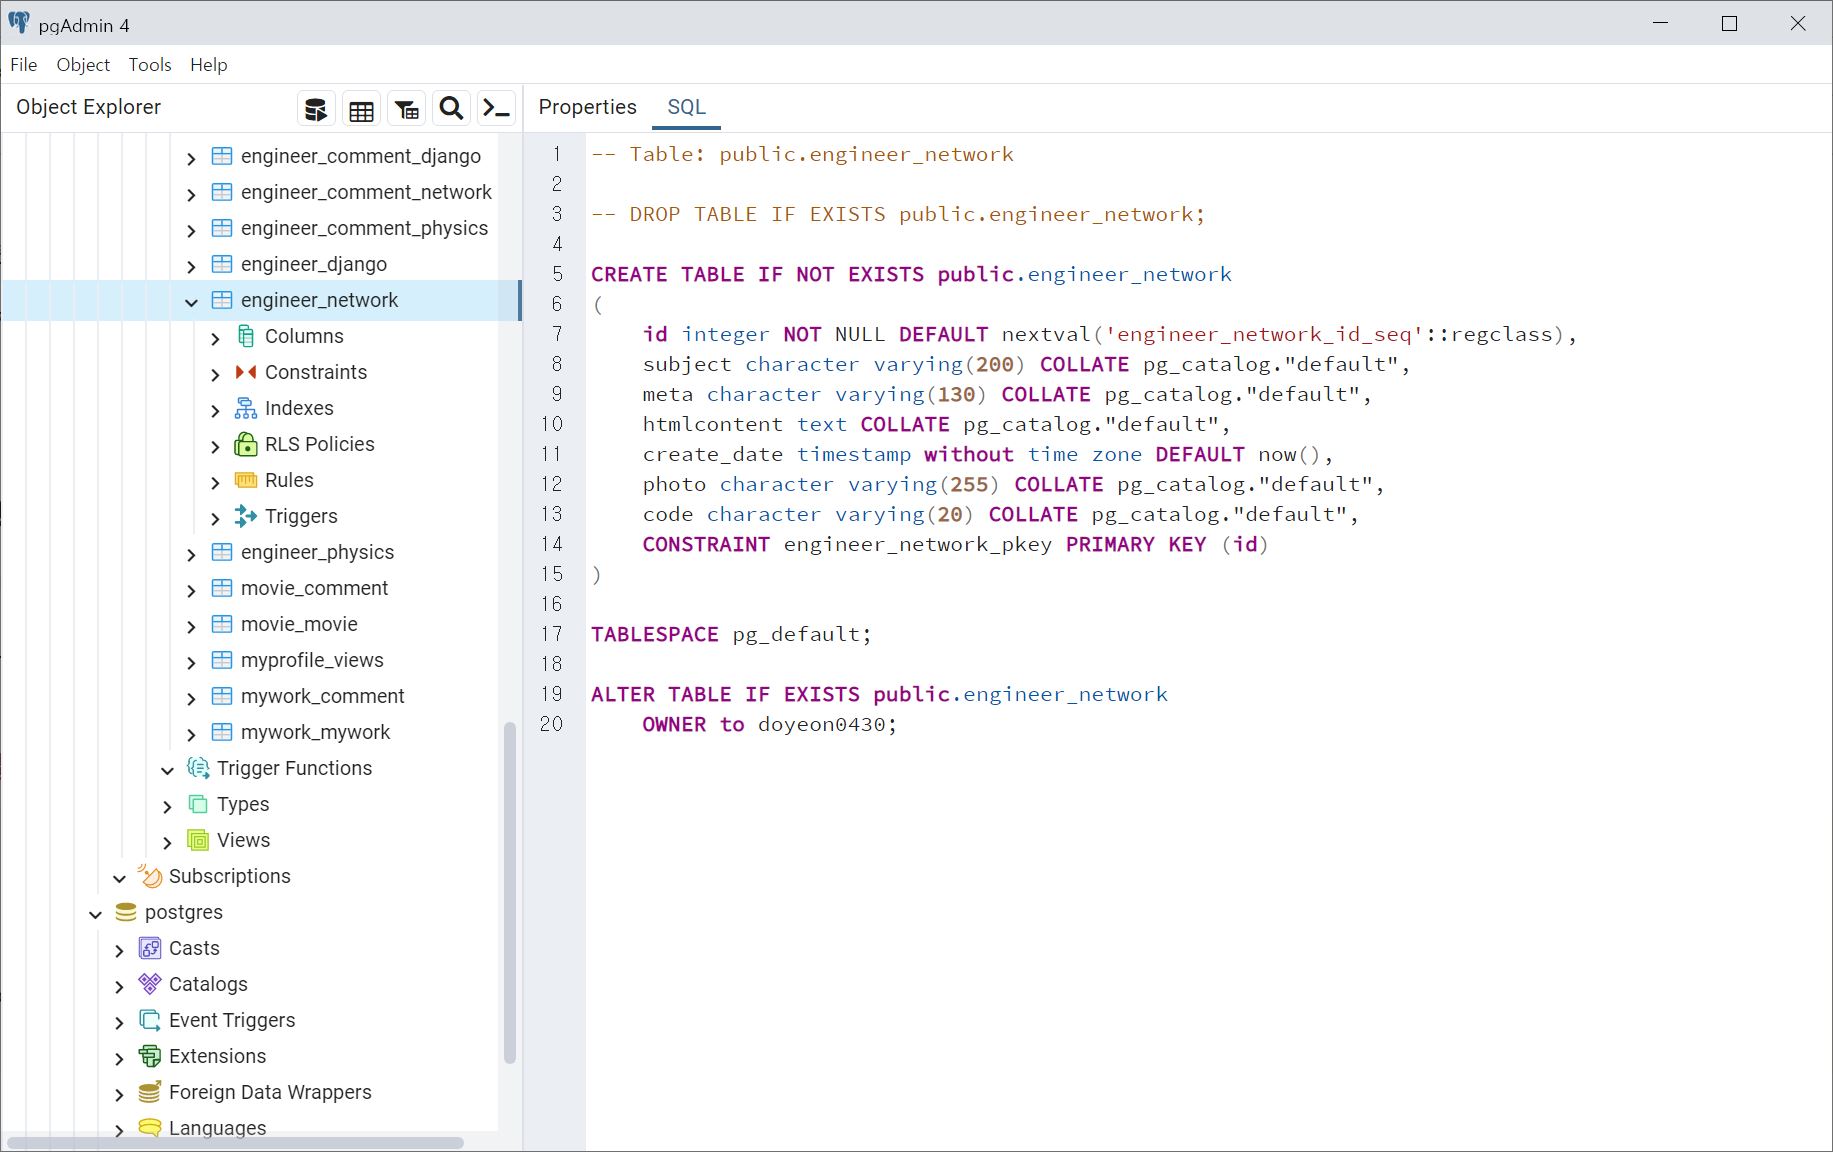Click the Trigger Functions icon
This screenshot has height=1152, width=1833.
[x=198, y=768]
